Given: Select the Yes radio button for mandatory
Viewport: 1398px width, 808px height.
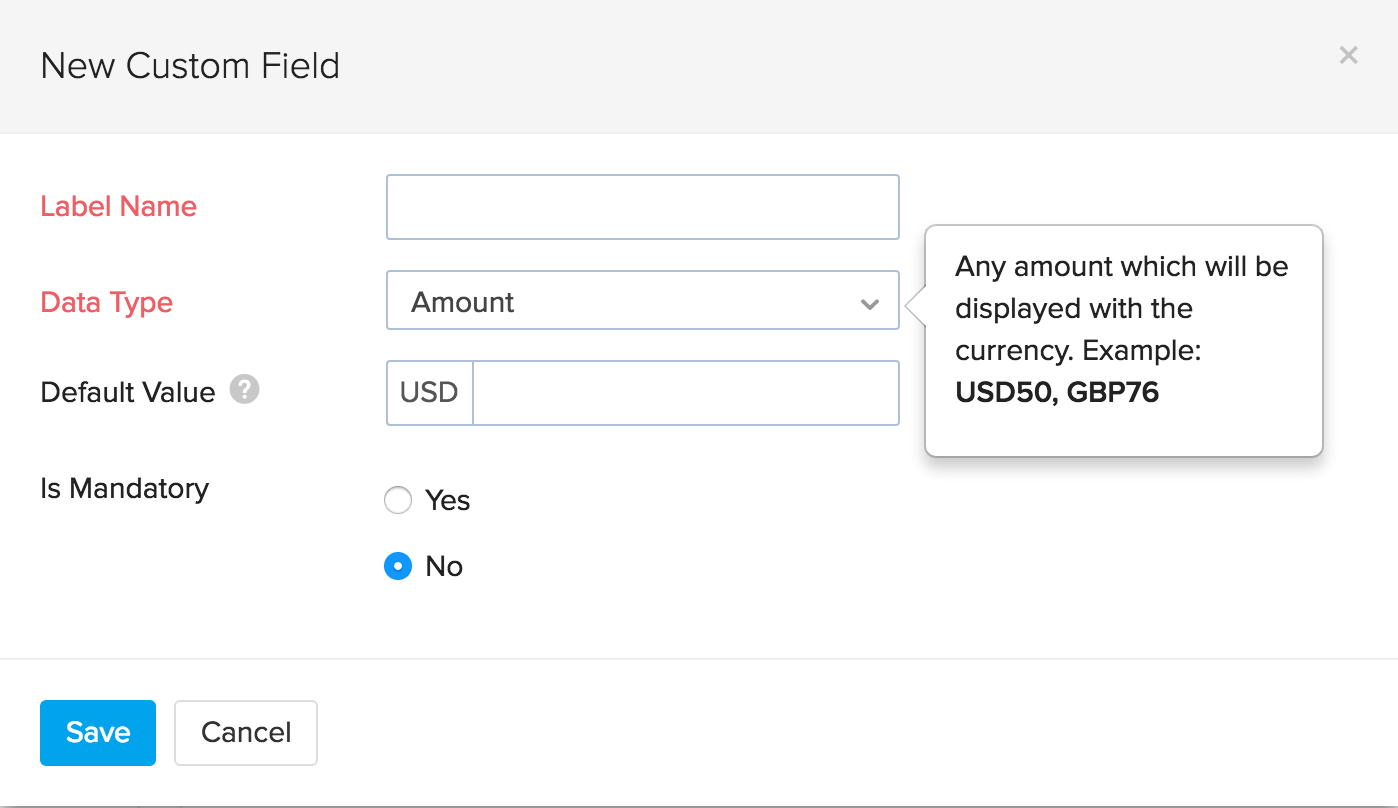Looking at the screenshot, I should pos(398,500).
